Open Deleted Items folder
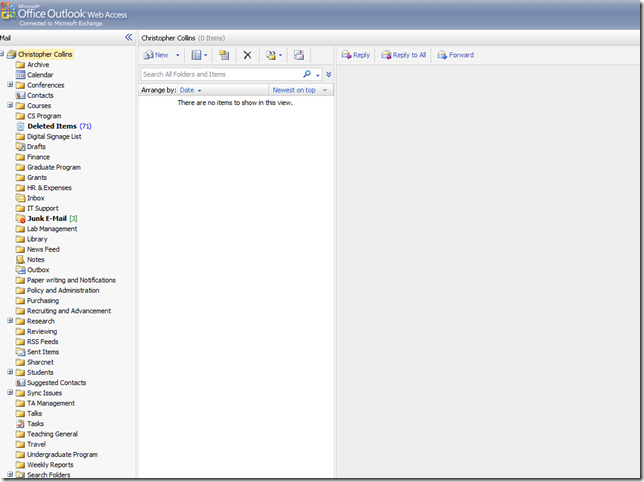Screen dimensions: 644x482 click(52, 126)
